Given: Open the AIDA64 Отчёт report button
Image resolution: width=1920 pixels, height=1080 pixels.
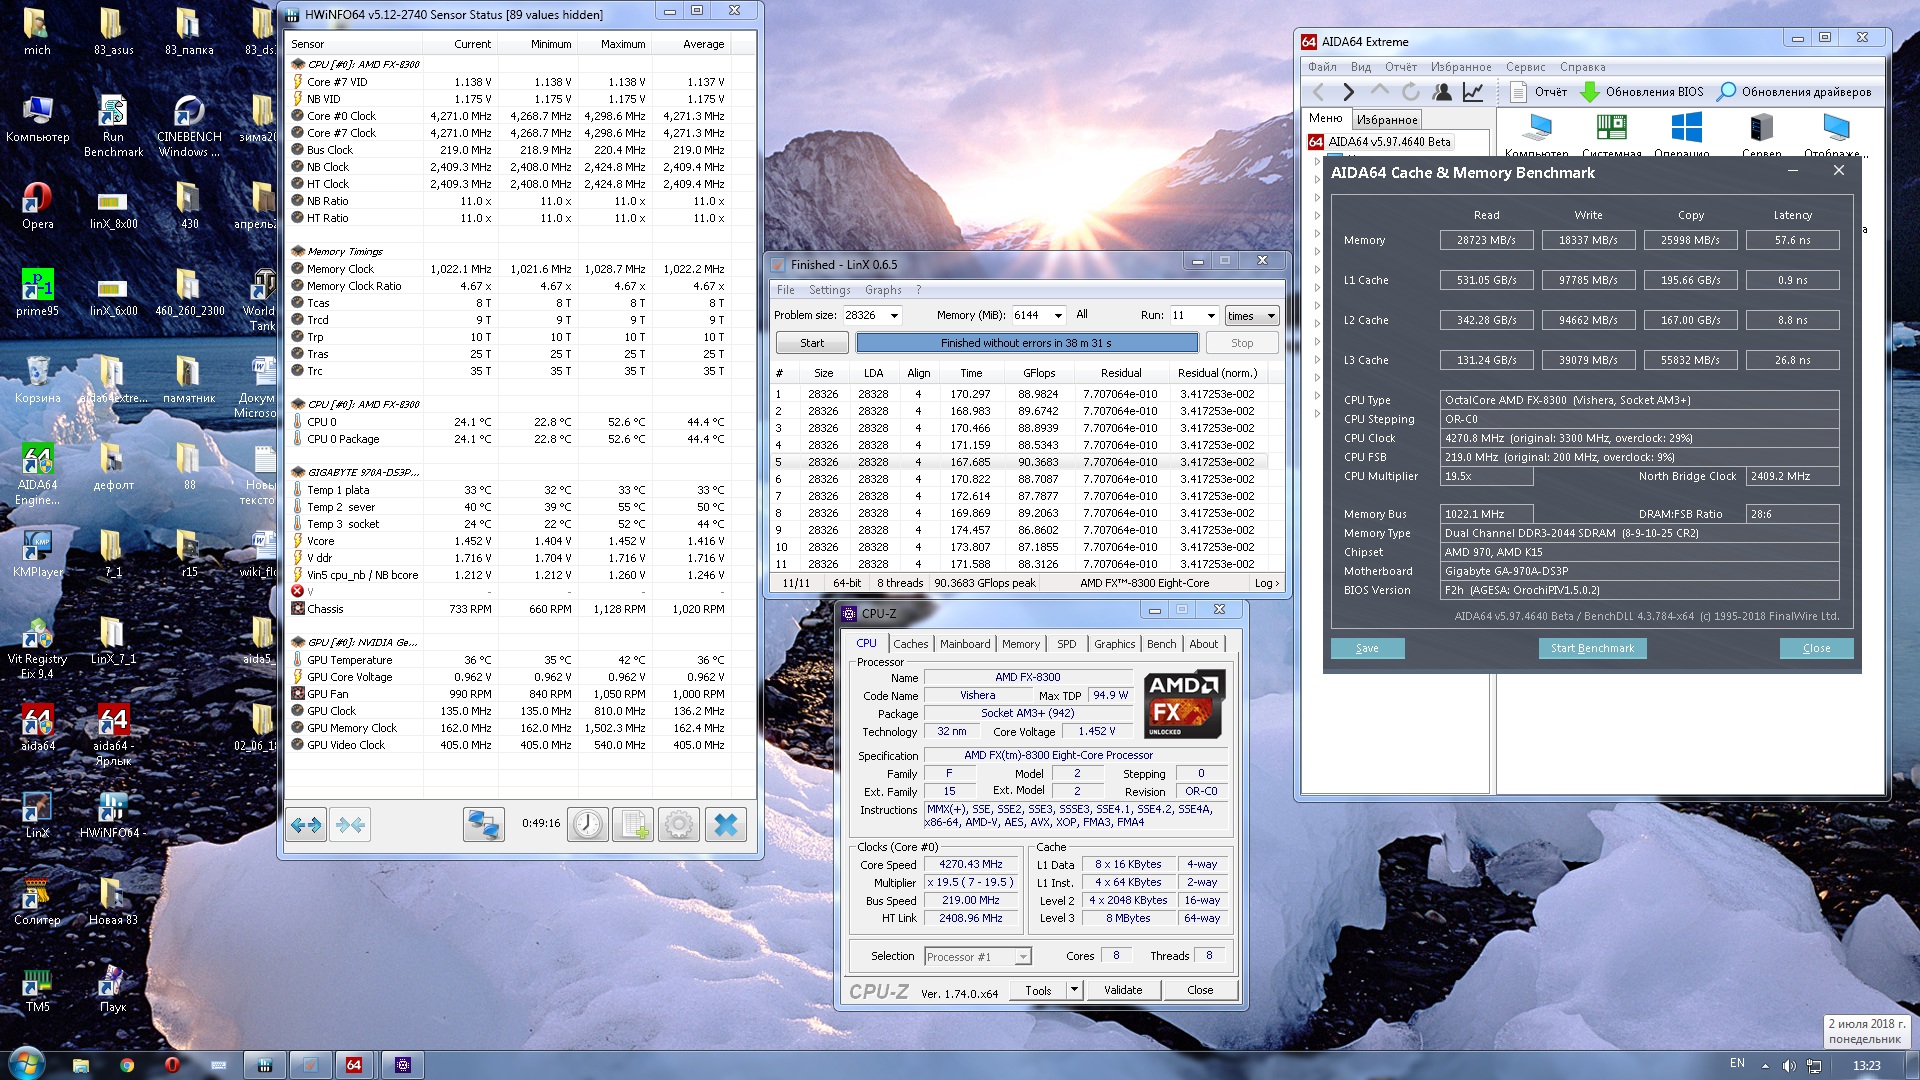Looking at the screenshot, I should tap(1538, 92).
